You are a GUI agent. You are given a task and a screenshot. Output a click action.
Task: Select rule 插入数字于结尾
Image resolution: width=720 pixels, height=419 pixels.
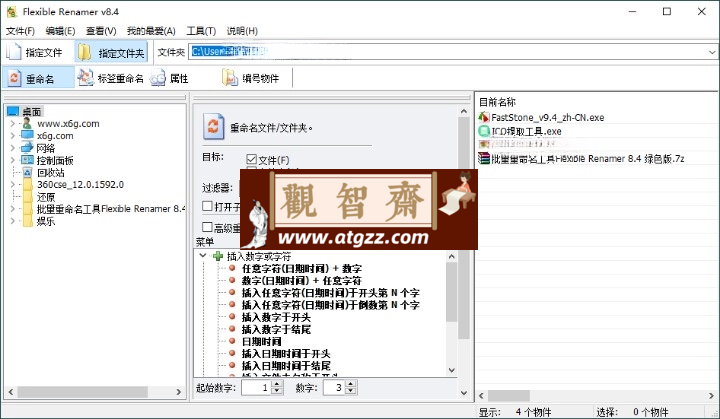276,329
